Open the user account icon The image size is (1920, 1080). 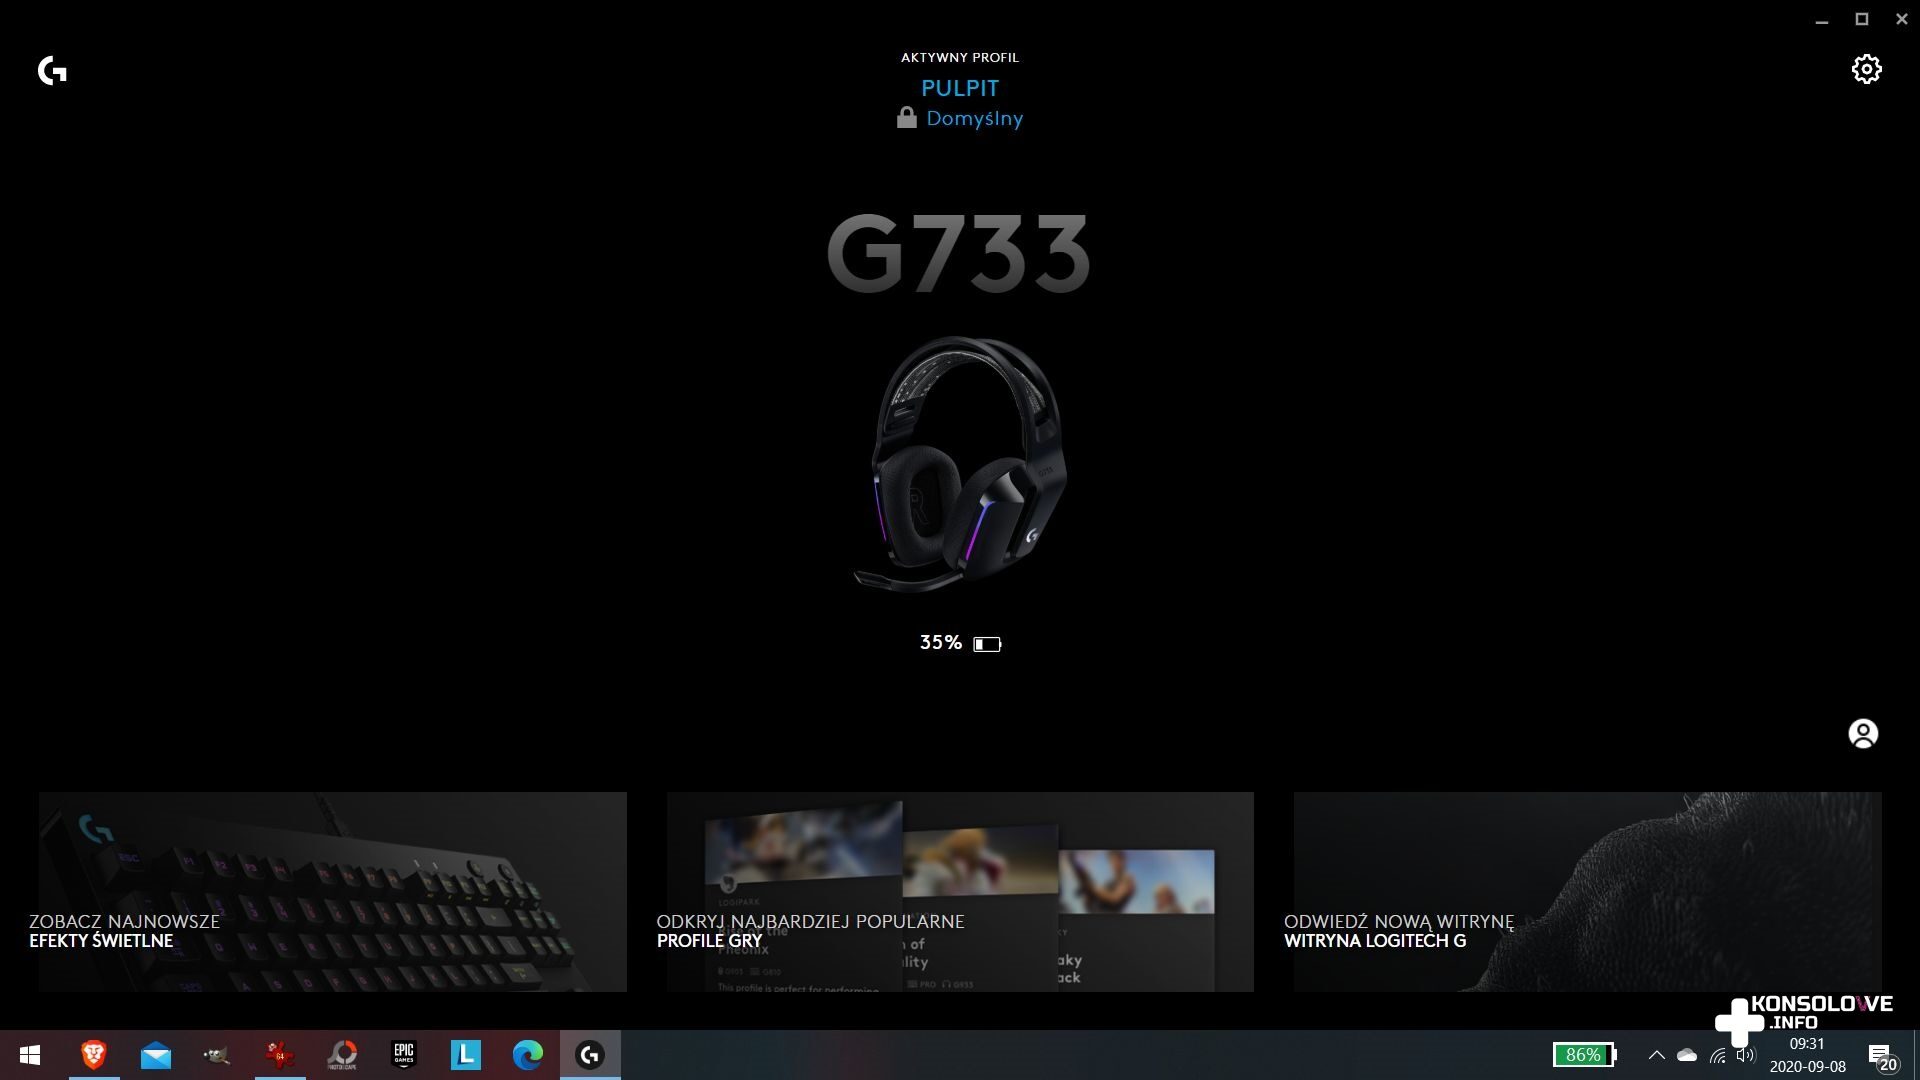click(x=1862, y=734)
